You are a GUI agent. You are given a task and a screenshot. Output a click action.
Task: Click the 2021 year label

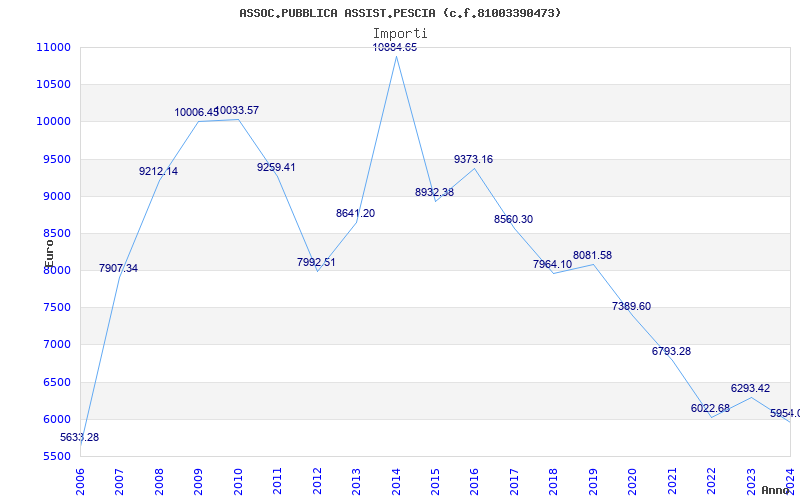(672, 482)
